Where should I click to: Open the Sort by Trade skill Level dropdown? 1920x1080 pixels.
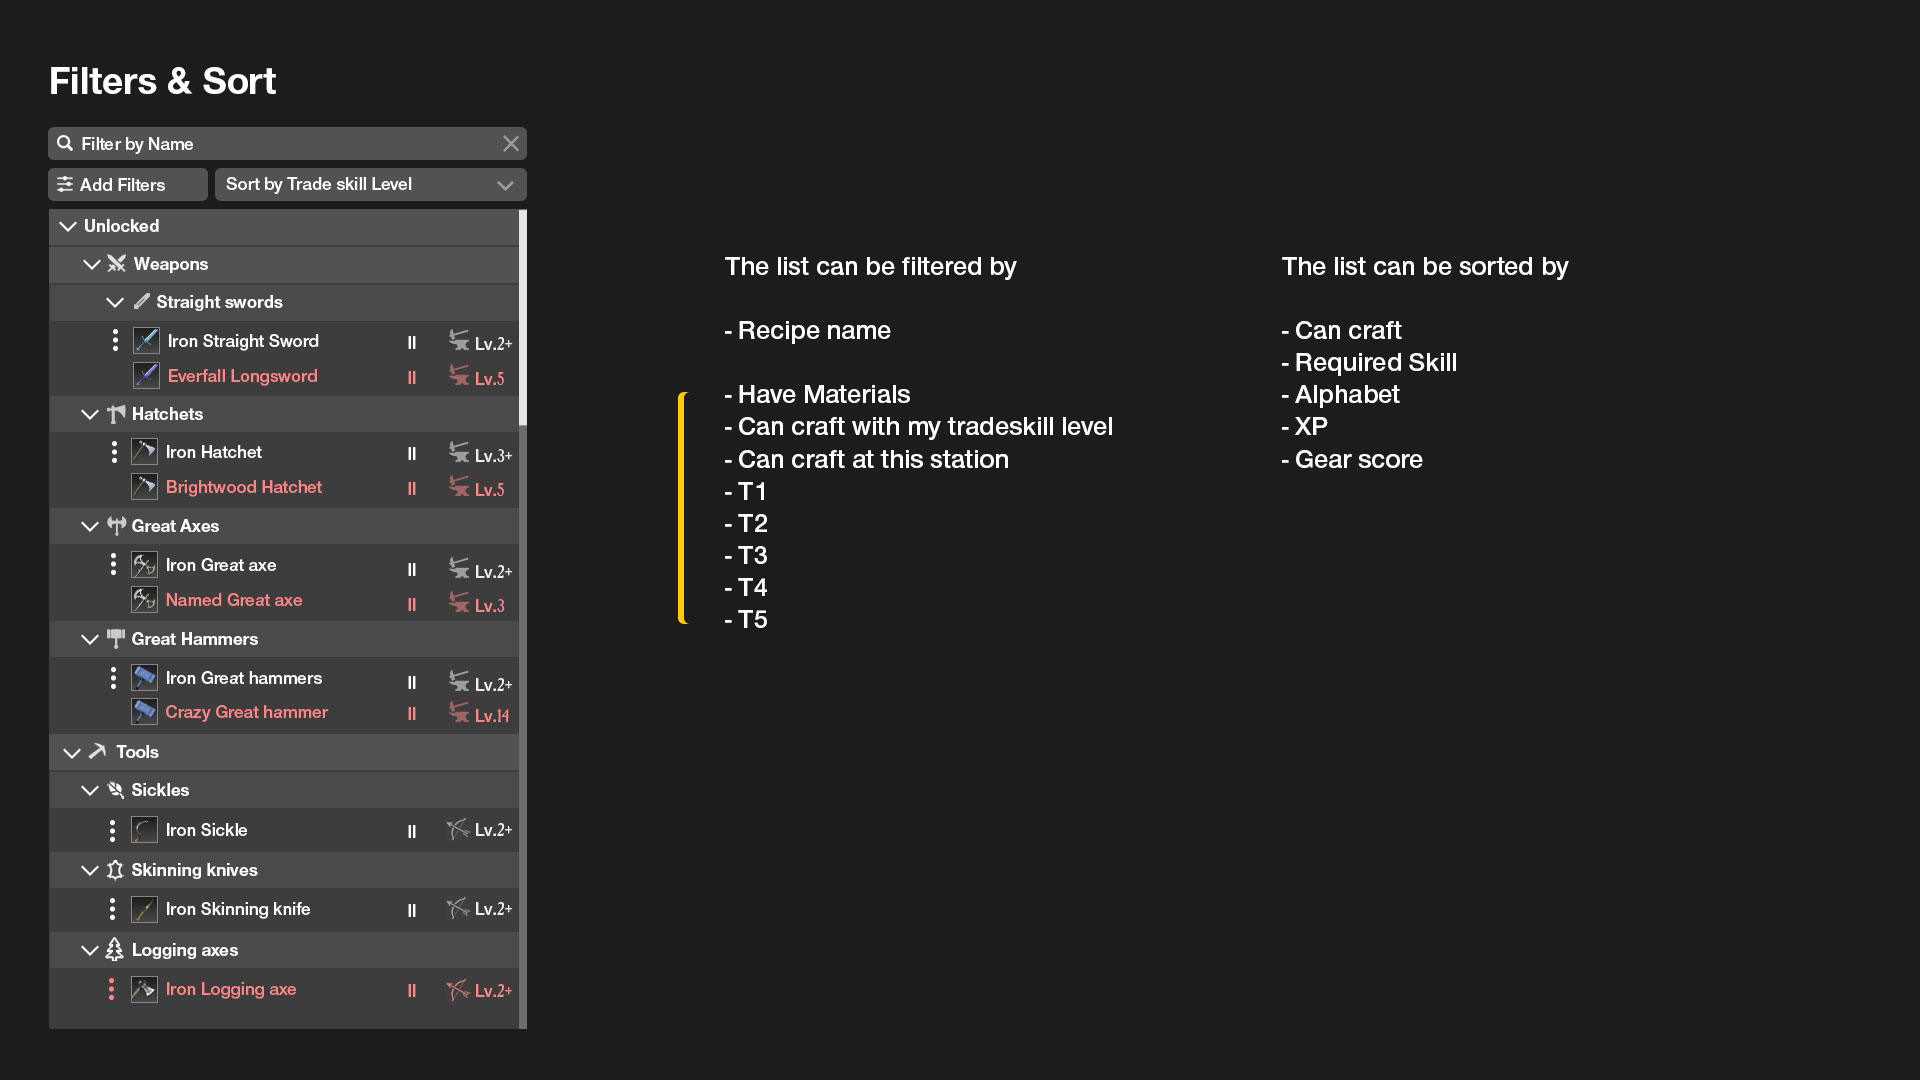tap(370, 184)
